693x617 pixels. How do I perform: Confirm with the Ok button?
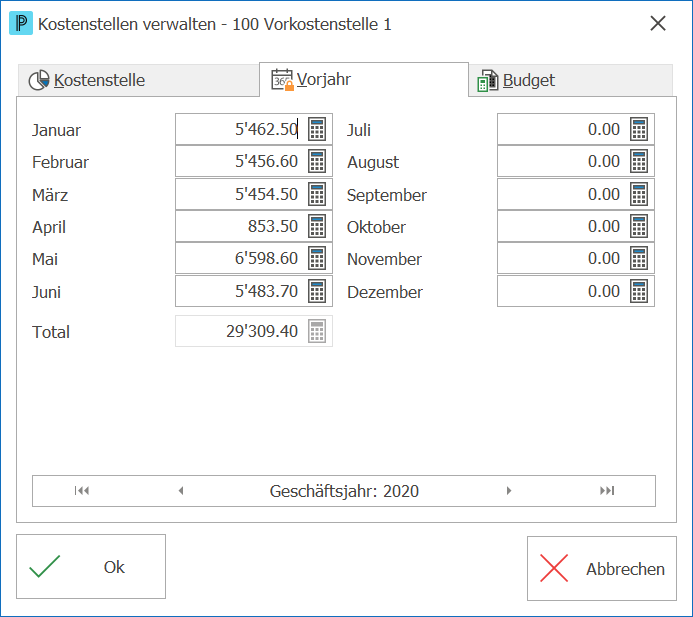(91, 567)
